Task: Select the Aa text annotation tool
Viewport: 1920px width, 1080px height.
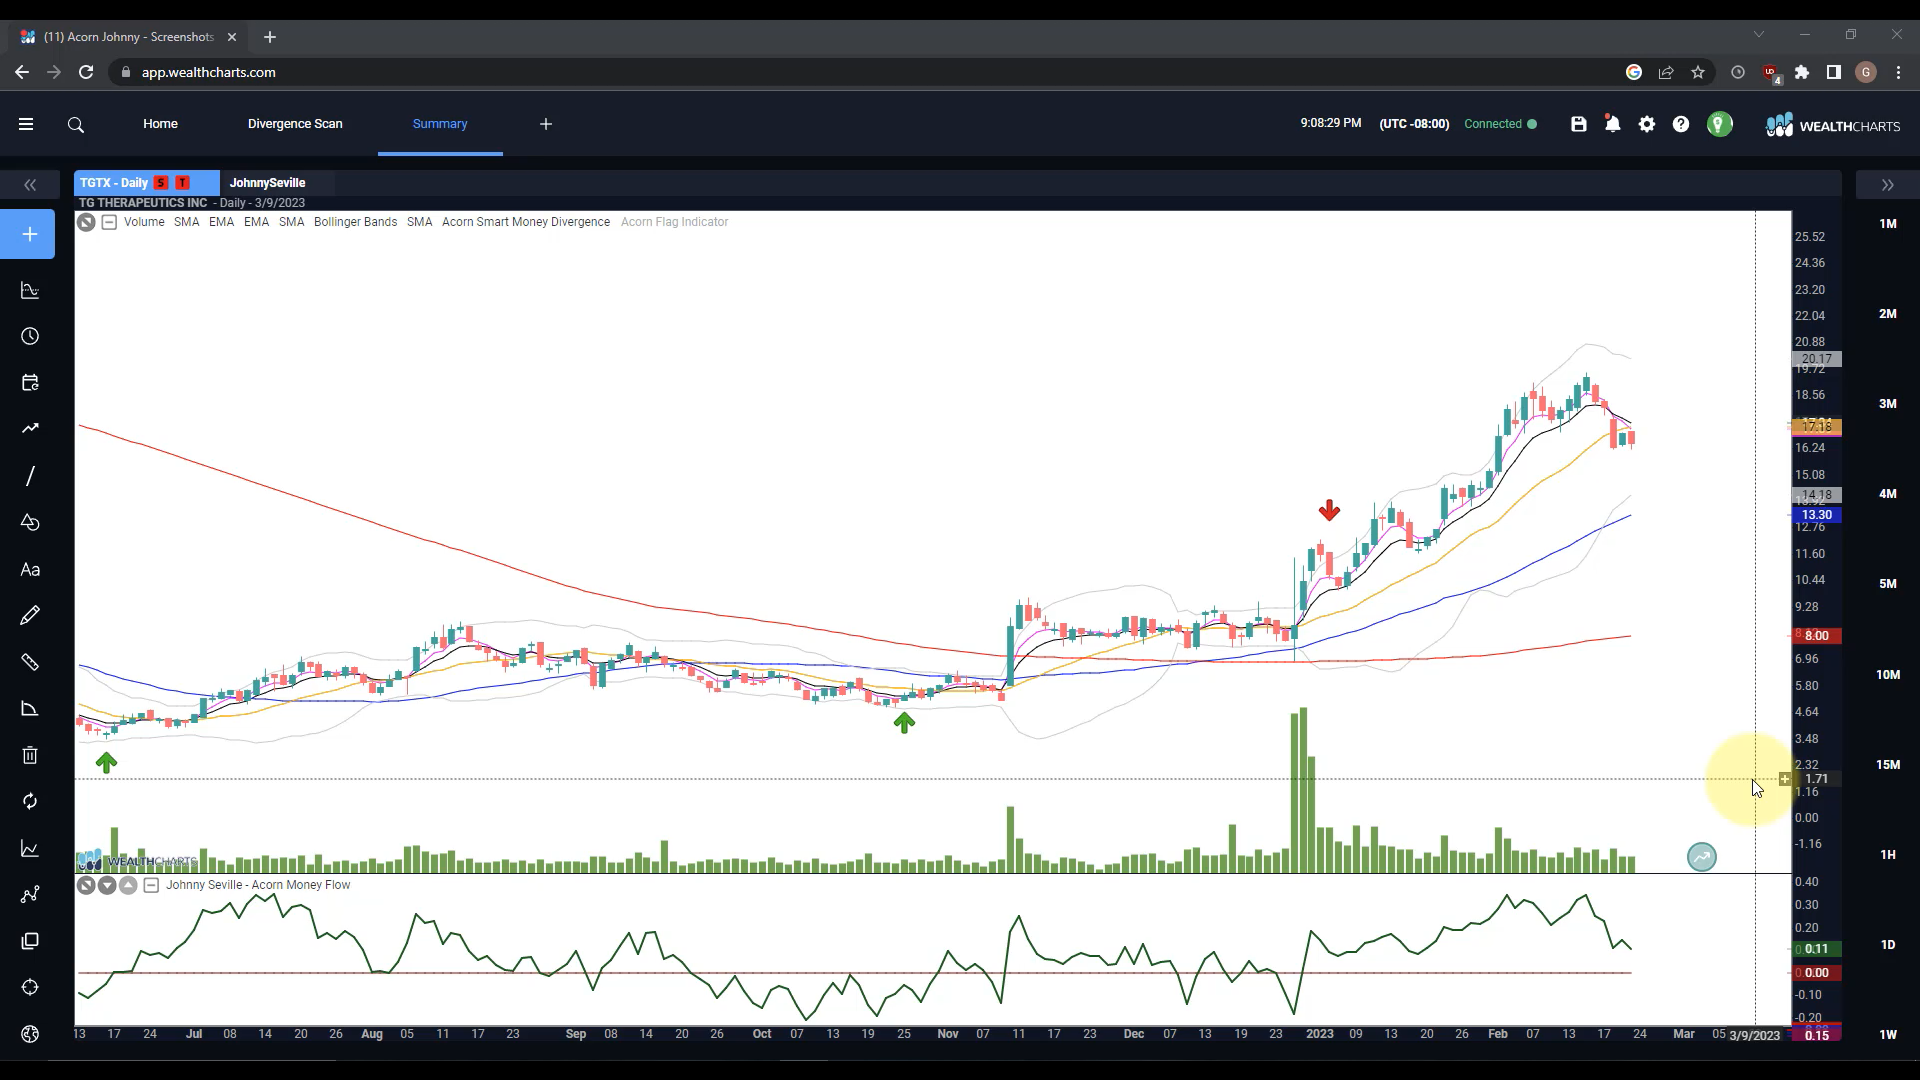Action: pos(30,570)
